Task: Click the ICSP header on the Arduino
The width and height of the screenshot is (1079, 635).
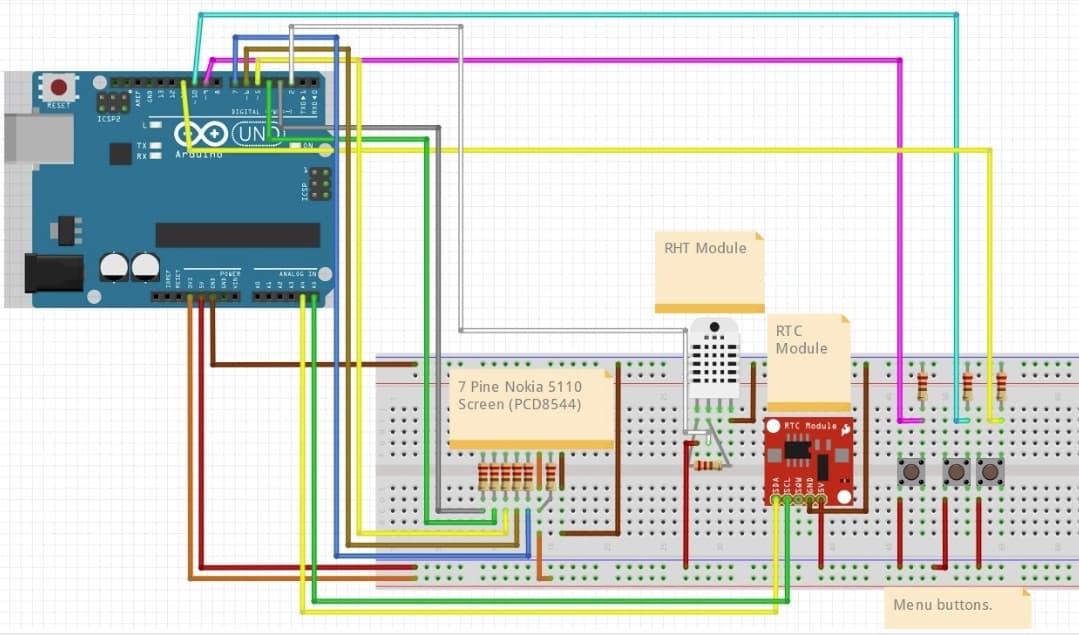Action: coord(318,185)
